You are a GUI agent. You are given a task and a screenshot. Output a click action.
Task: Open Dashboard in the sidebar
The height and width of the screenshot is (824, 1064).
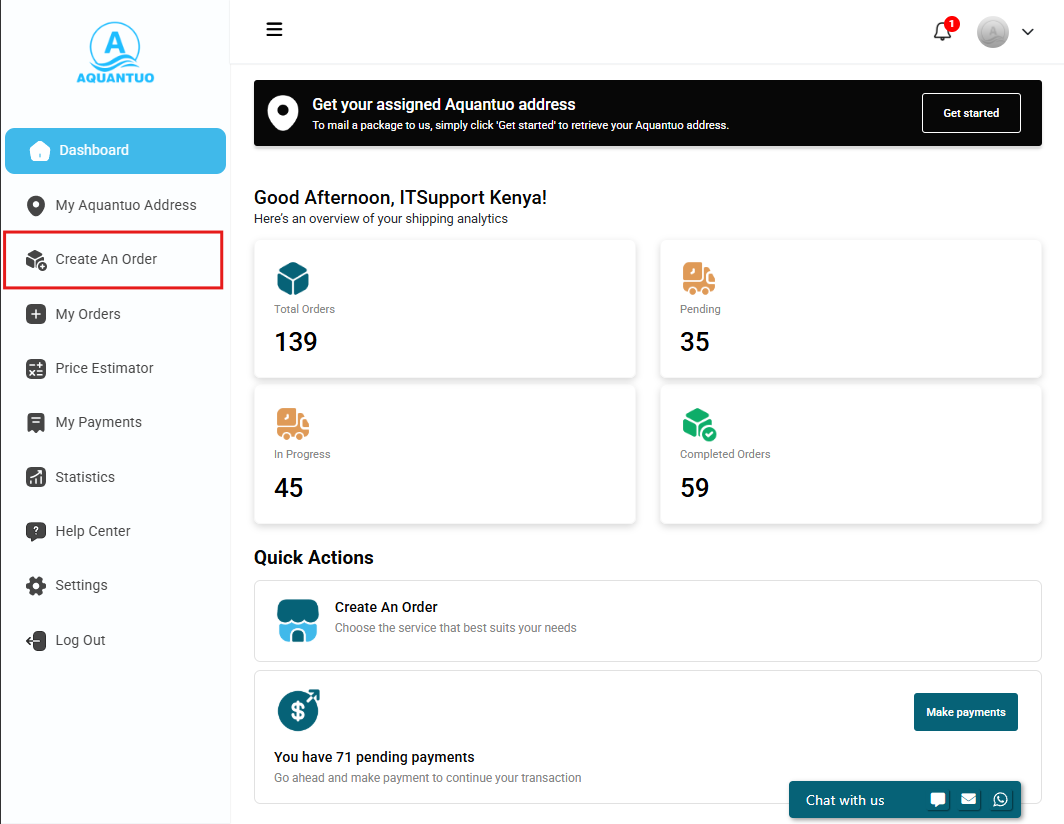pyautogui.click(x=115, y=151)
